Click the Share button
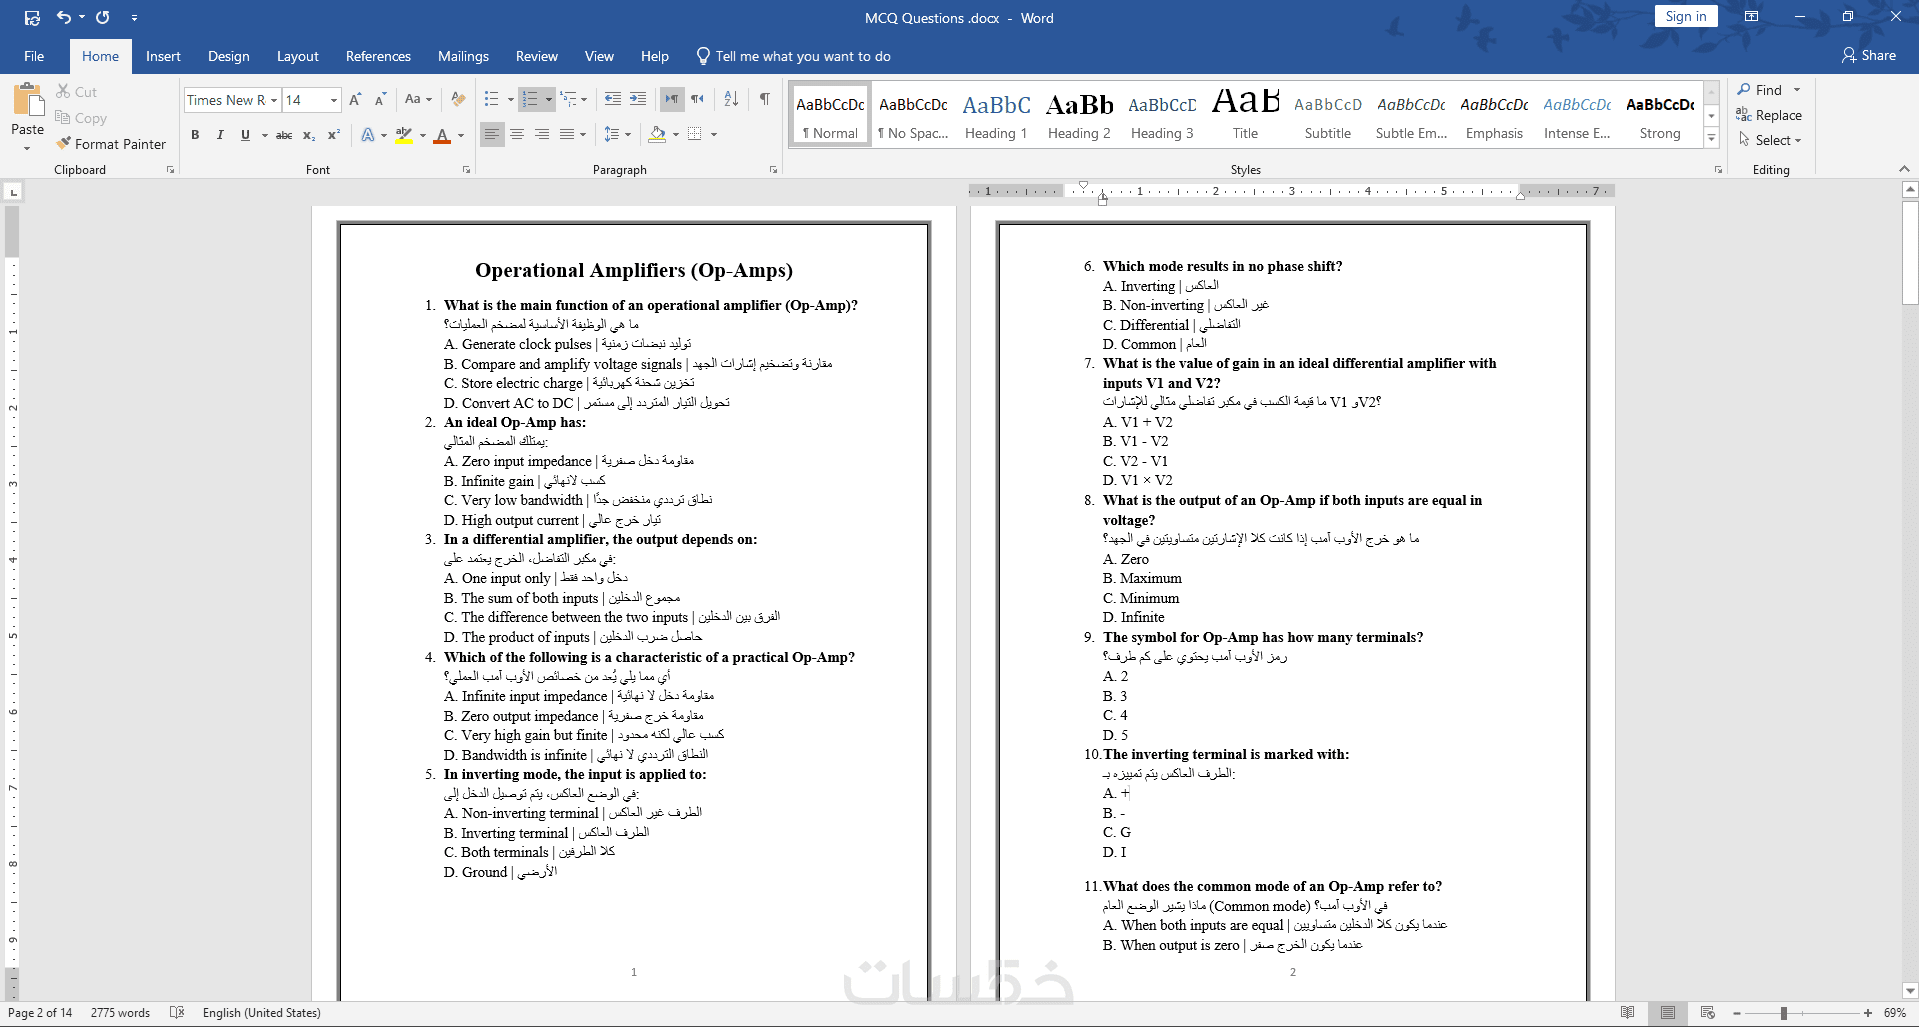This screenshot has width=1919, height=1027. [x=1869, y=56]
